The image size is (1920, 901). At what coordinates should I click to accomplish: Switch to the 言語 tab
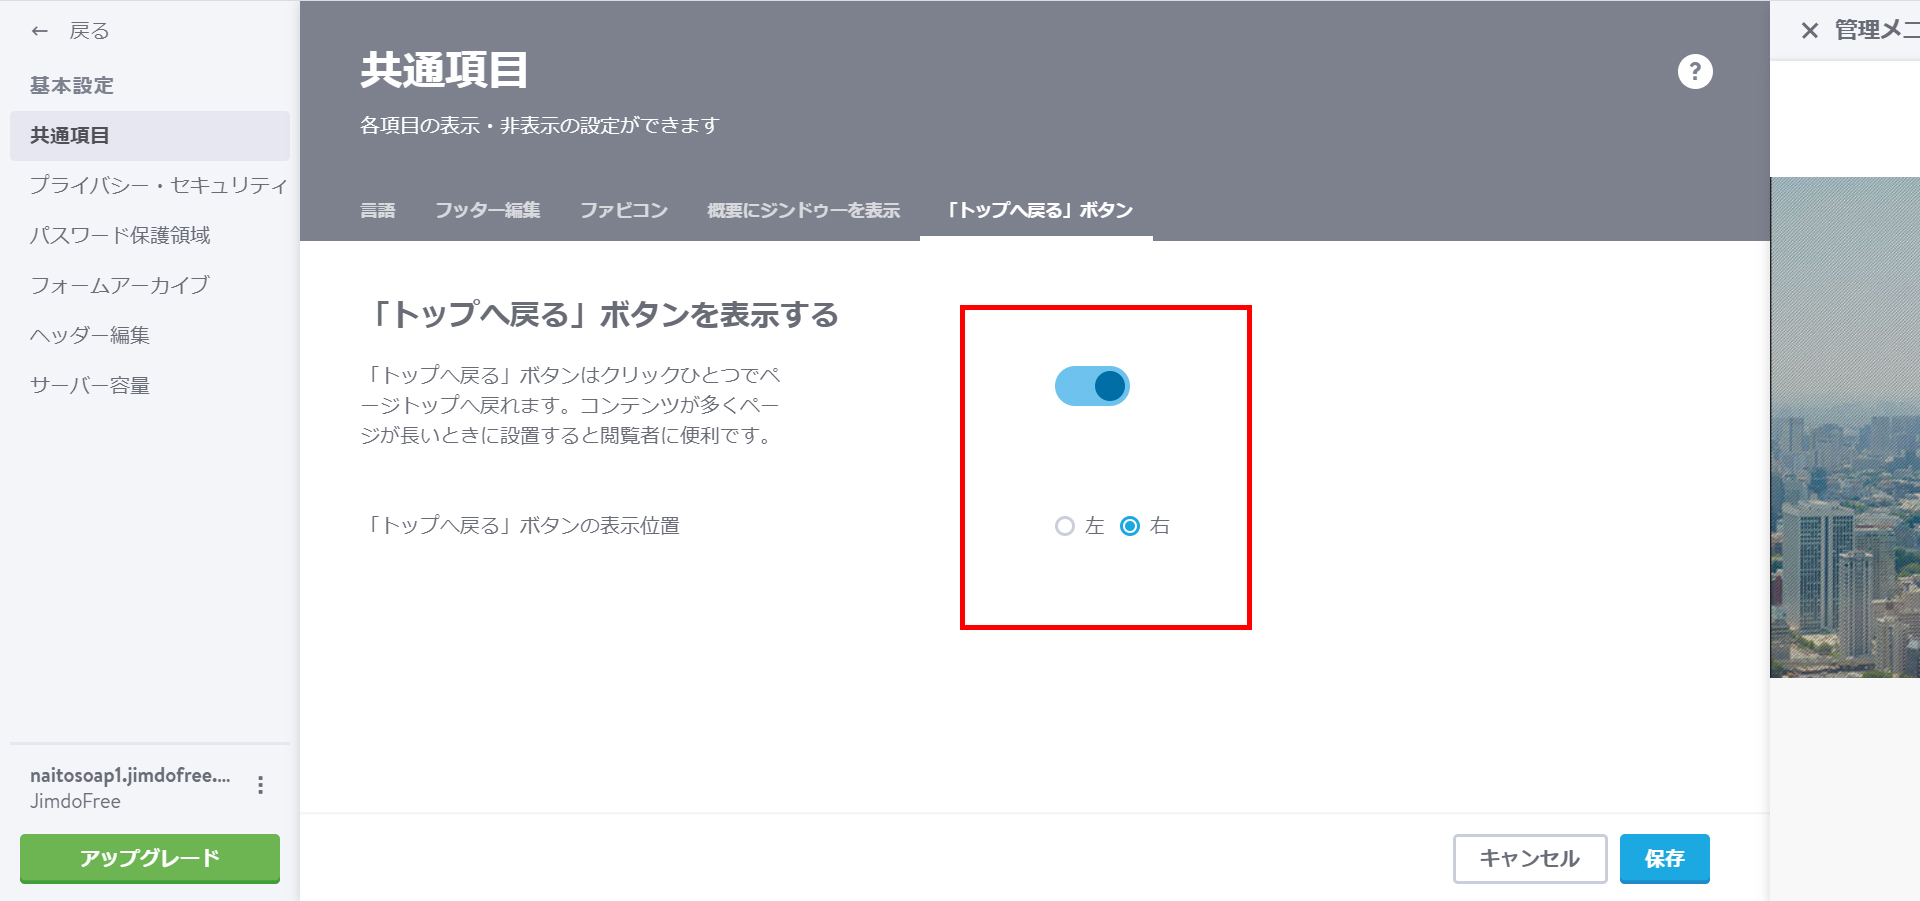(379, 210)
